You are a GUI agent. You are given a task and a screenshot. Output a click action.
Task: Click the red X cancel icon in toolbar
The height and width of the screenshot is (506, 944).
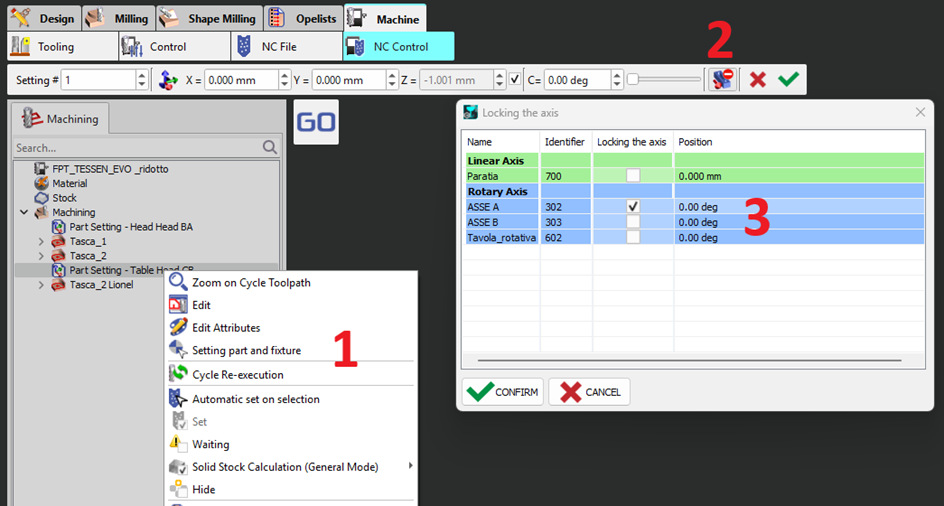758,79
